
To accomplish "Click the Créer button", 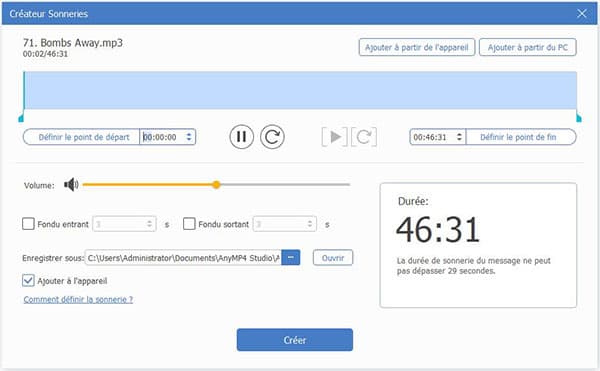I will tap(295, 340).
